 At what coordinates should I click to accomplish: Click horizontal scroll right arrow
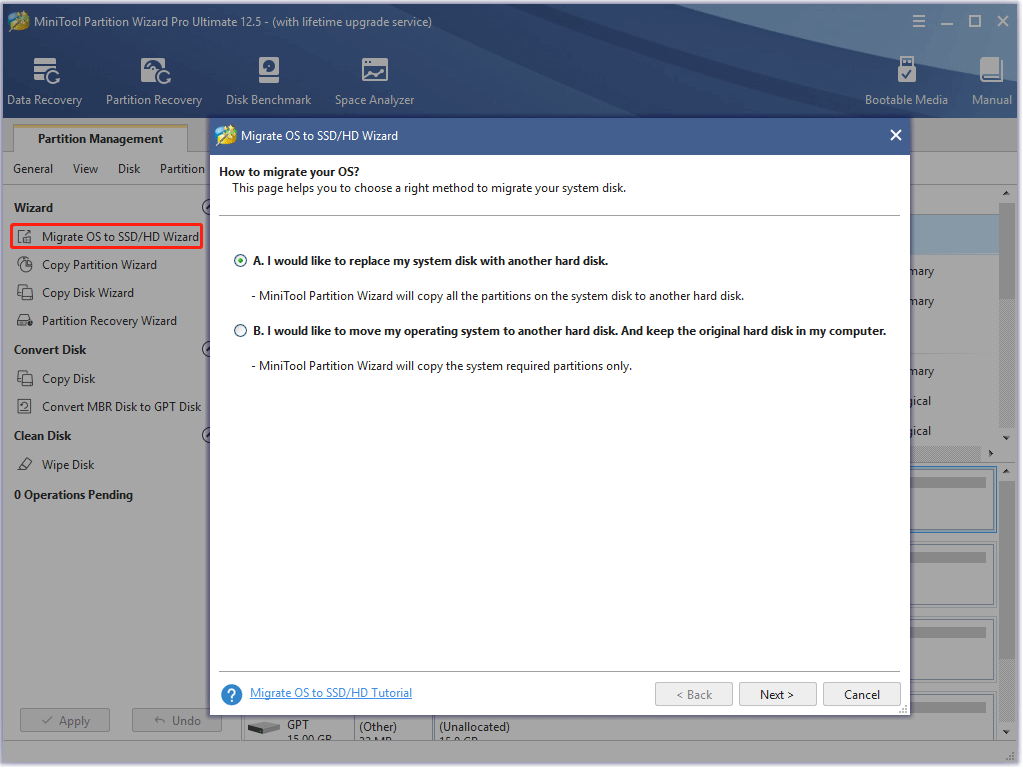pos(991,453)
